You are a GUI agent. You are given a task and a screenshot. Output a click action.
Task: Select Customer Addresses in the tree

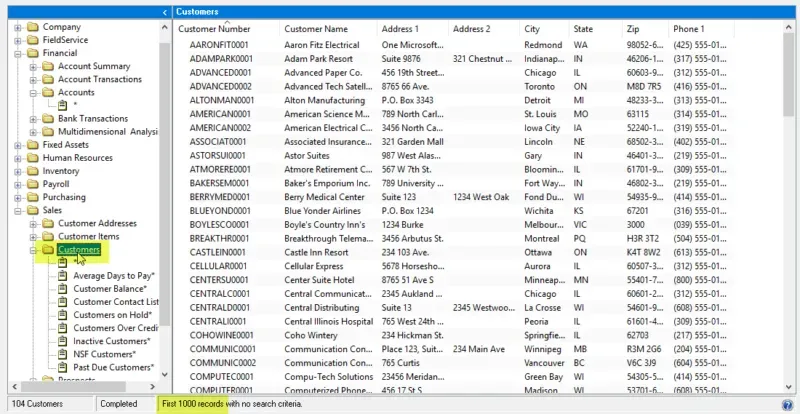point(97,223)
